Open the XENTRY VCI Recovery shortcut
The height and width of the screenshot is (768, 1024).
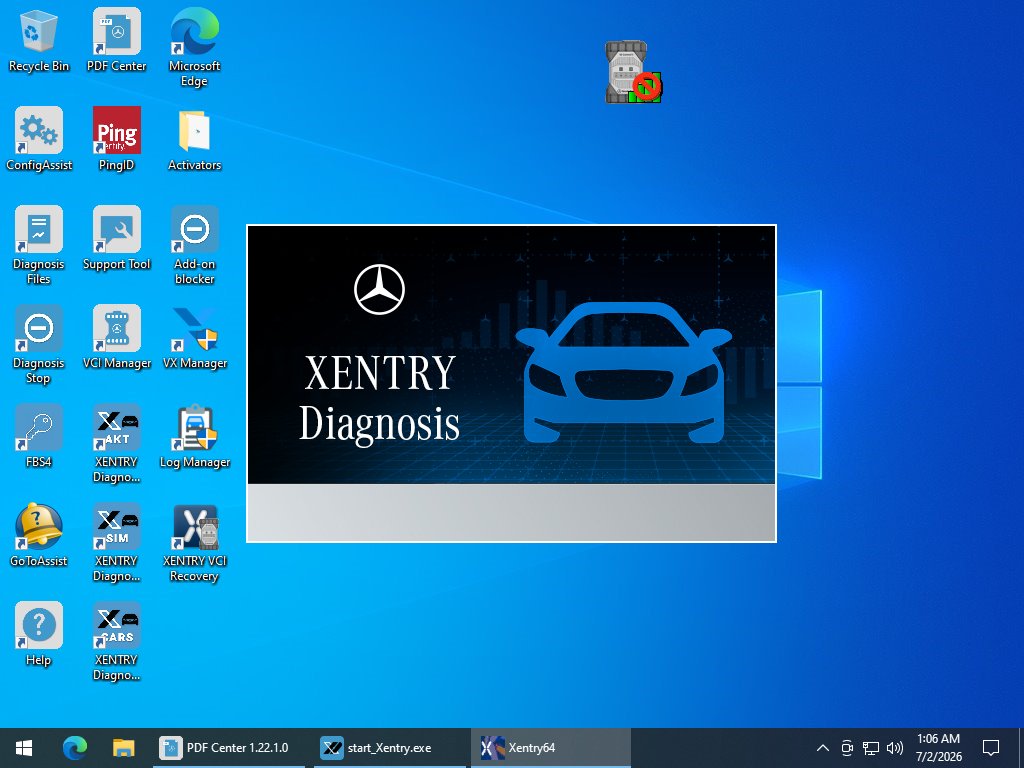(195, 543)
